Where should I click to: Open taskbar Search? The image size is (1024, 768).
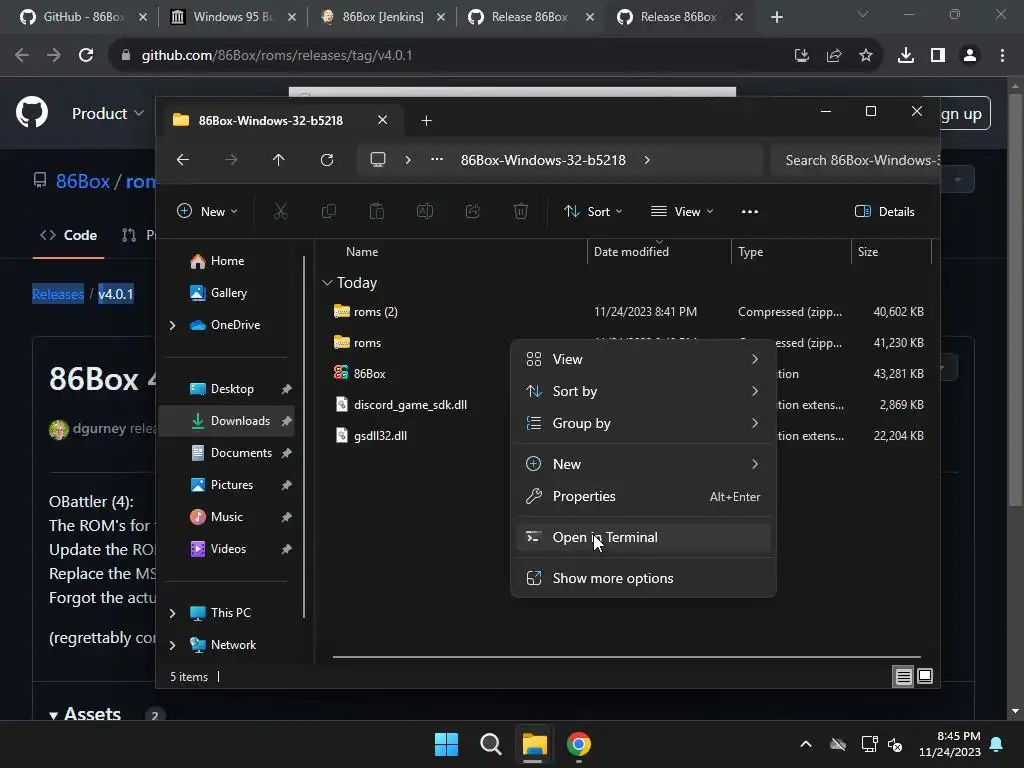click(x=490, y=744)
